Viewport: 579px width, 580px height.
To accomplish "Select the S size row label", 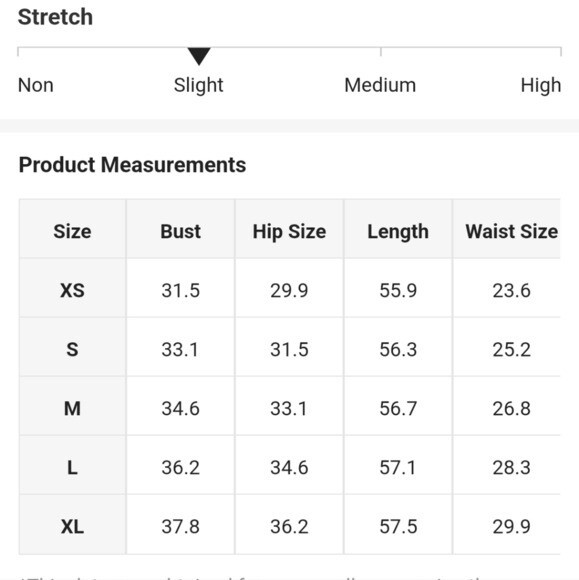I will [x=73, y=350].
